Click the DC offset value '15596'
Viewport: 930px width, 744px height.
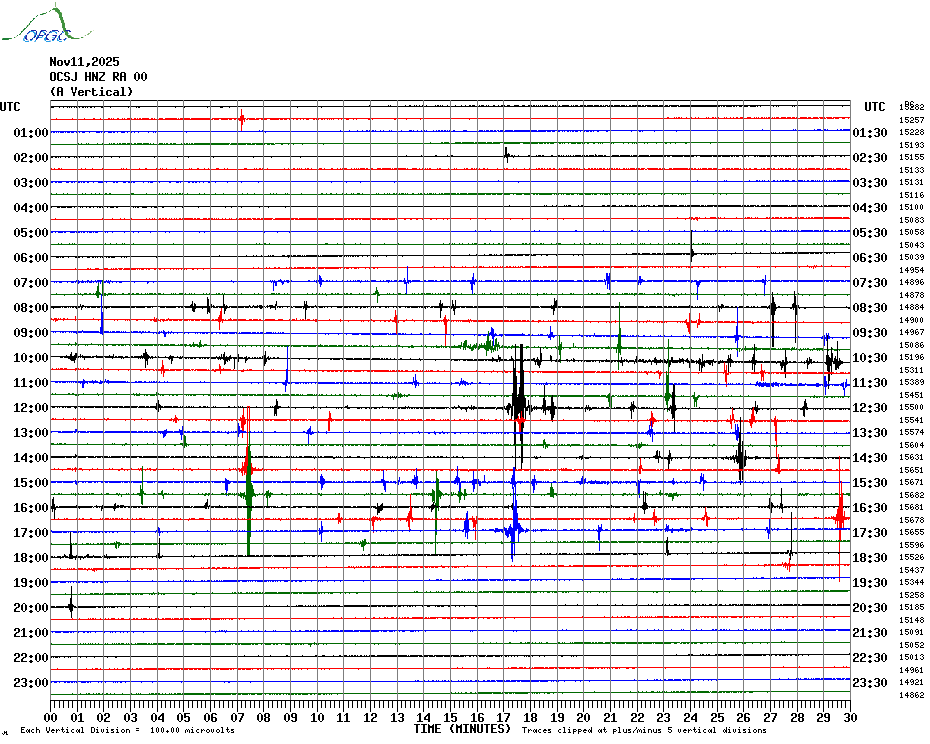(x=912, y=545)
